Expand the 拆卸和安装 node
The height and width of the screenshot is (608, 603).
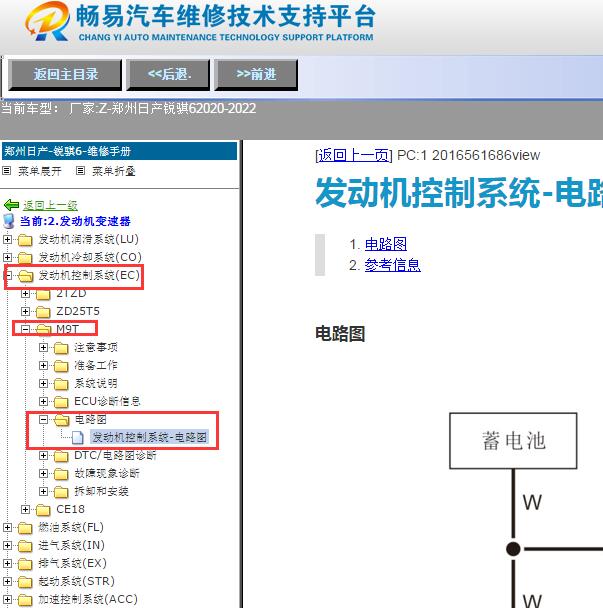point(43,491)
